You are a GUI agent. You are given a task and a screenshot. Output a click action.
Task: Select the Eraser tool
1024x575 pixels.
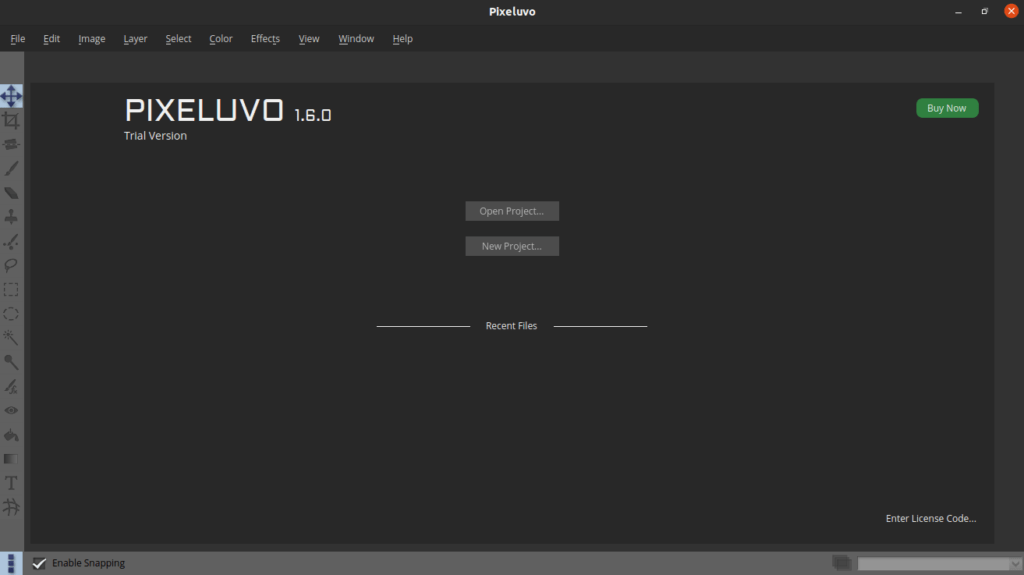tap(11, 193)
